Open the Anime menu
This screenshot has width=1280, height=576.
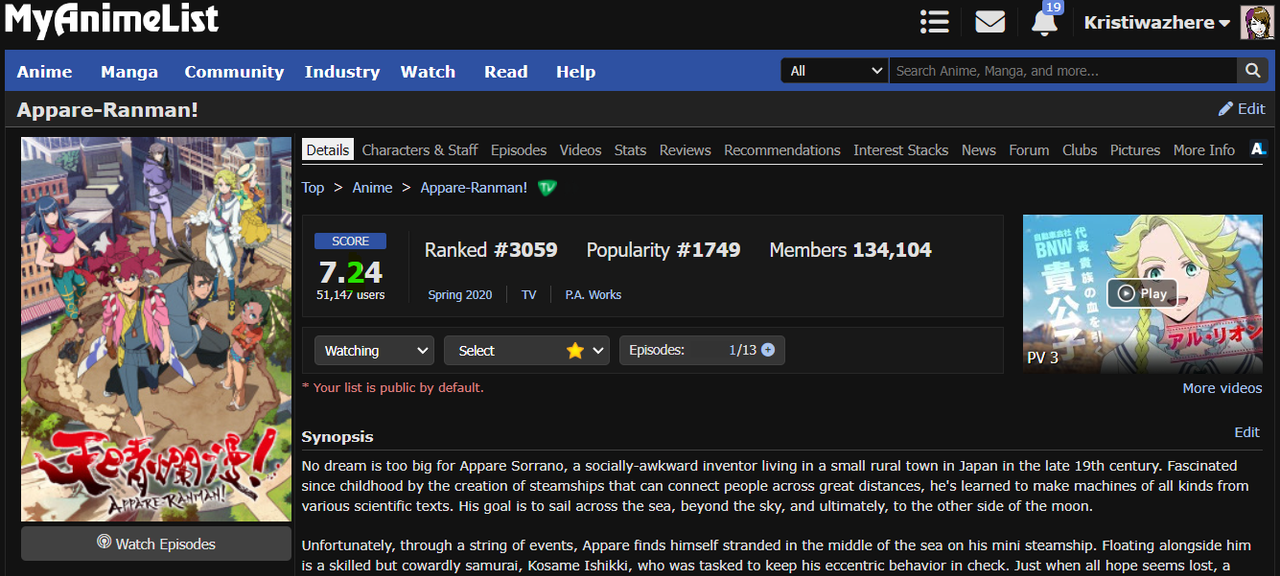pos(44,72)
